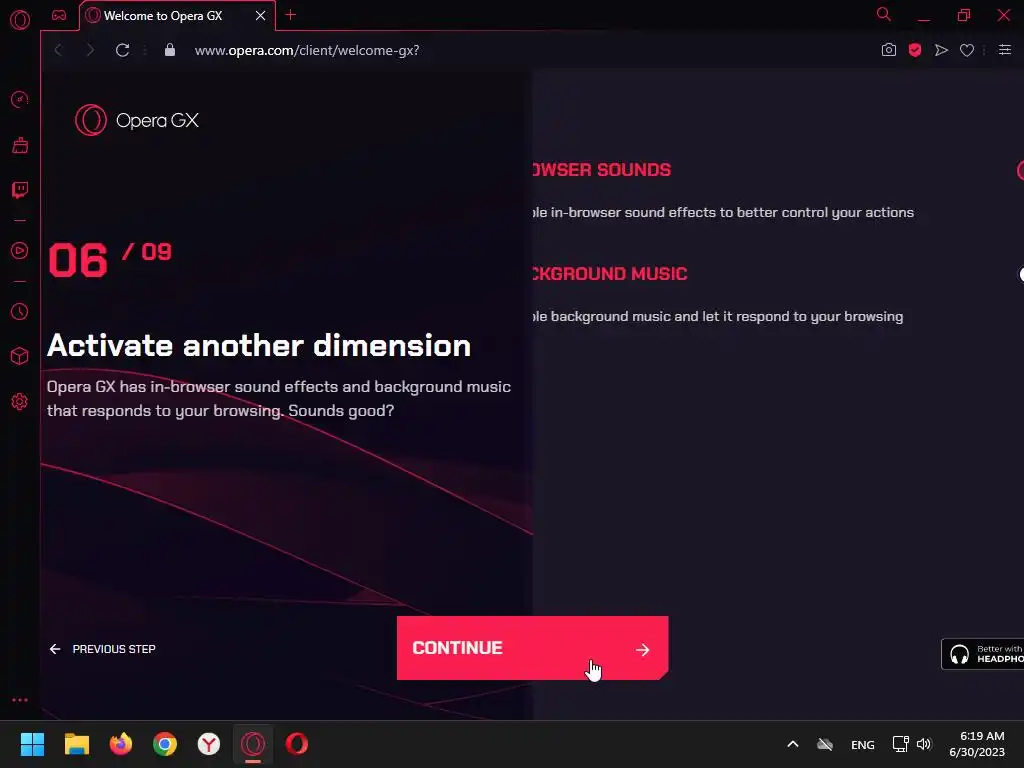Add page to bookmarks heart icon
The width and height of the screenshot is (1024, 768).
point(967,50)
